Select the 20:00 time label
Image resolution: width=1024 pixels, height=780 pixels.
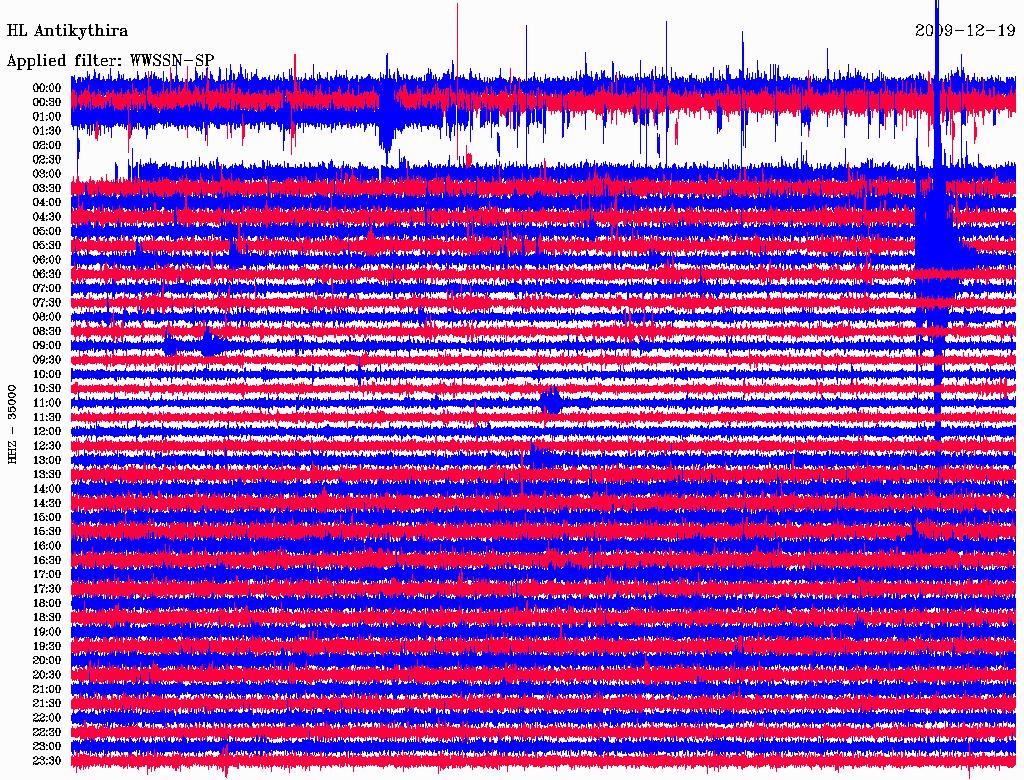pyautogui.click(x=47, y=660)
